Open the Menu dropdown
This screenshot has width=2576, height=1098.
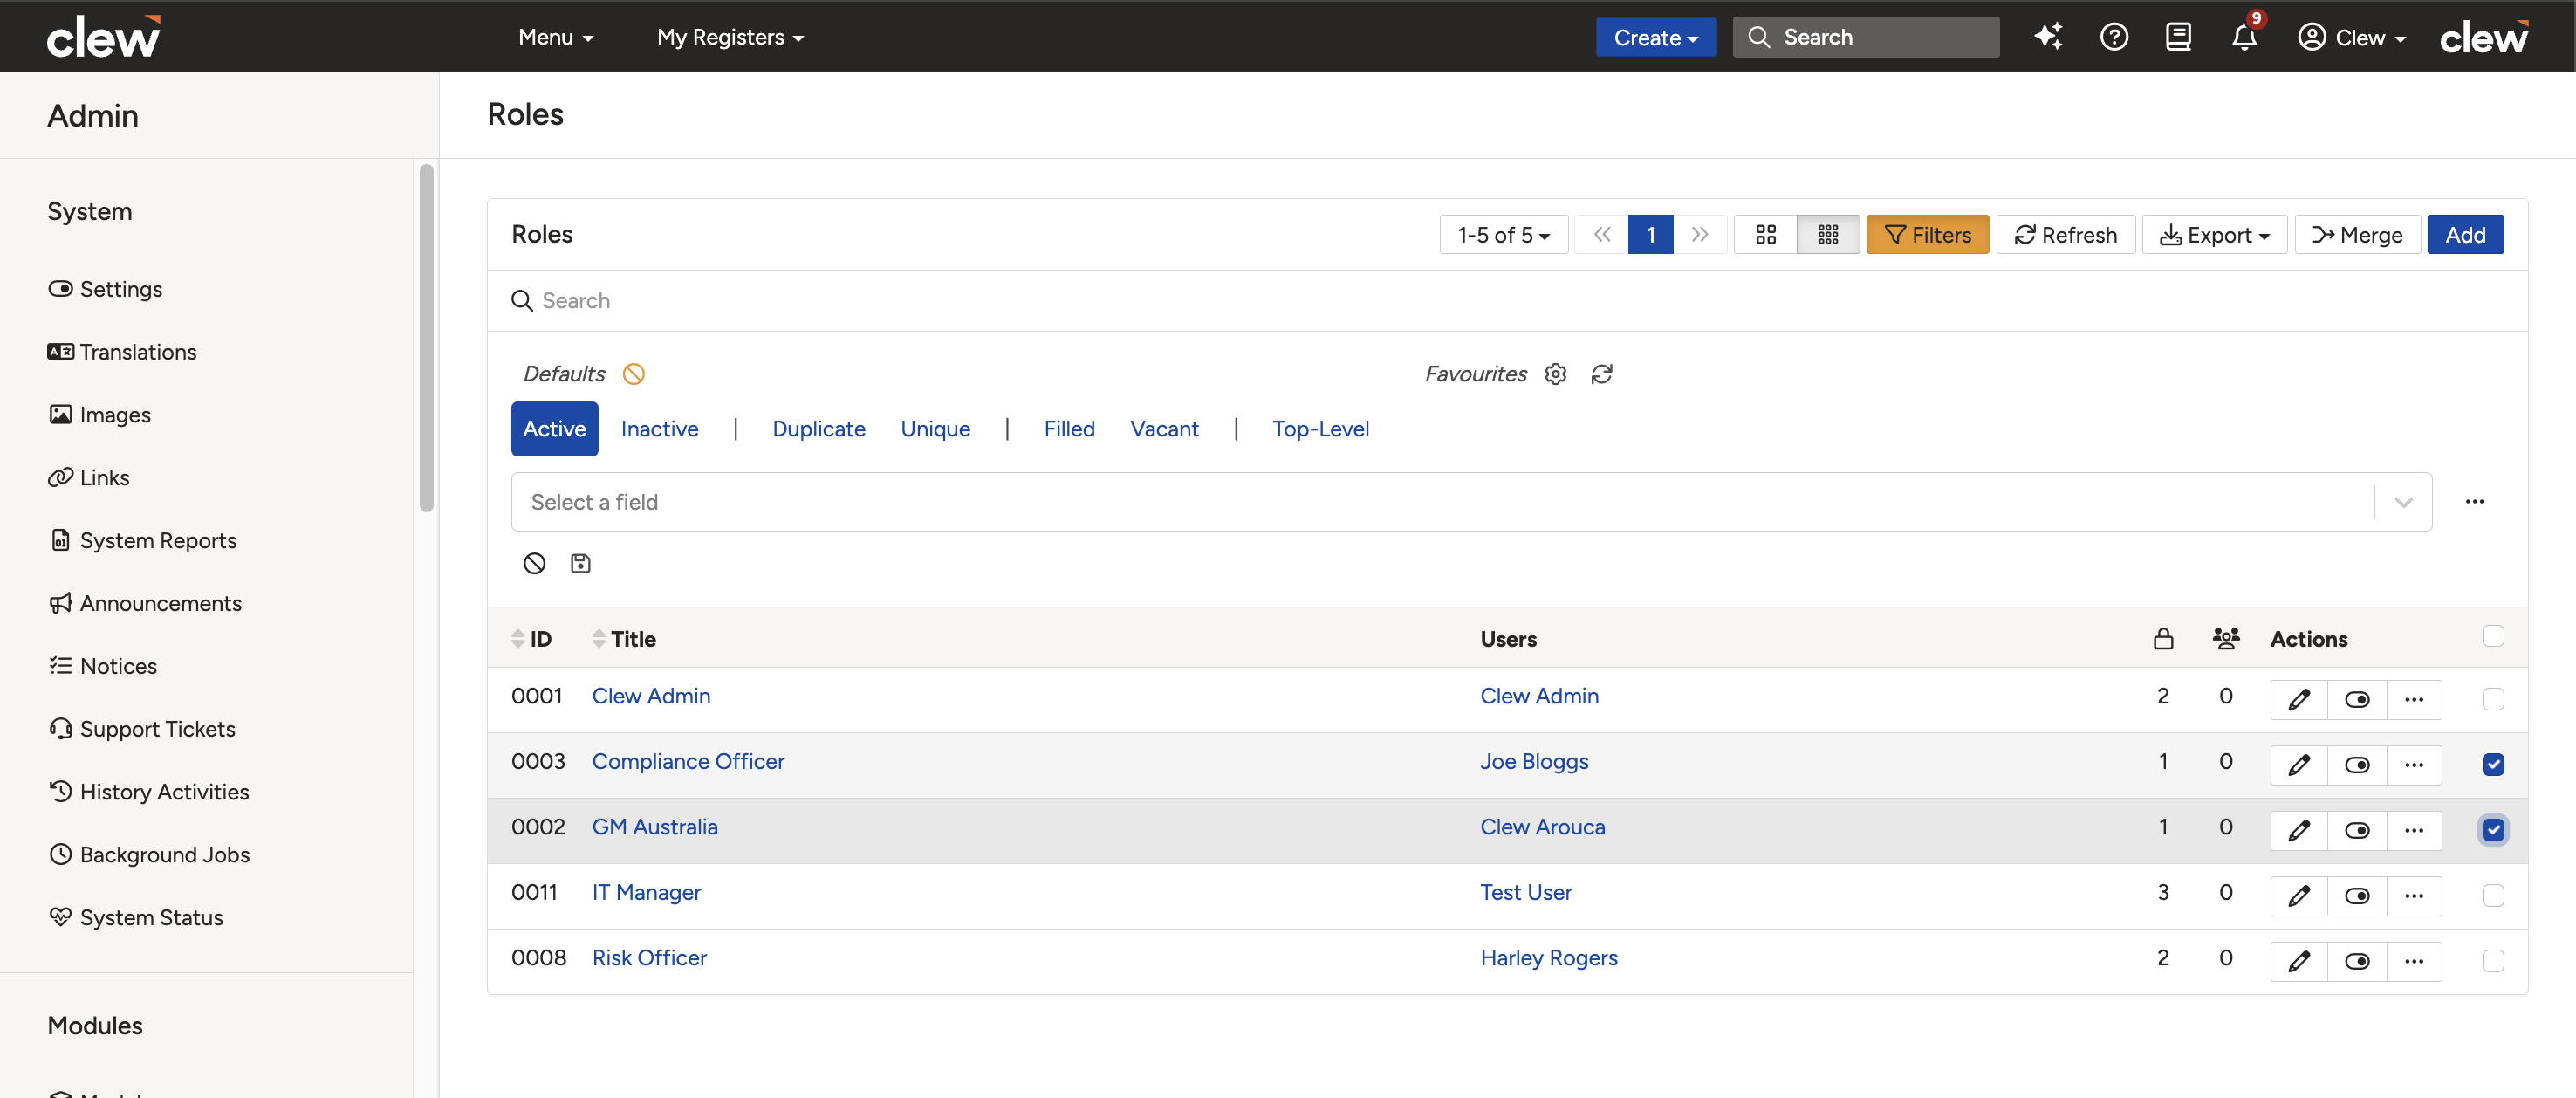(555, 37)
